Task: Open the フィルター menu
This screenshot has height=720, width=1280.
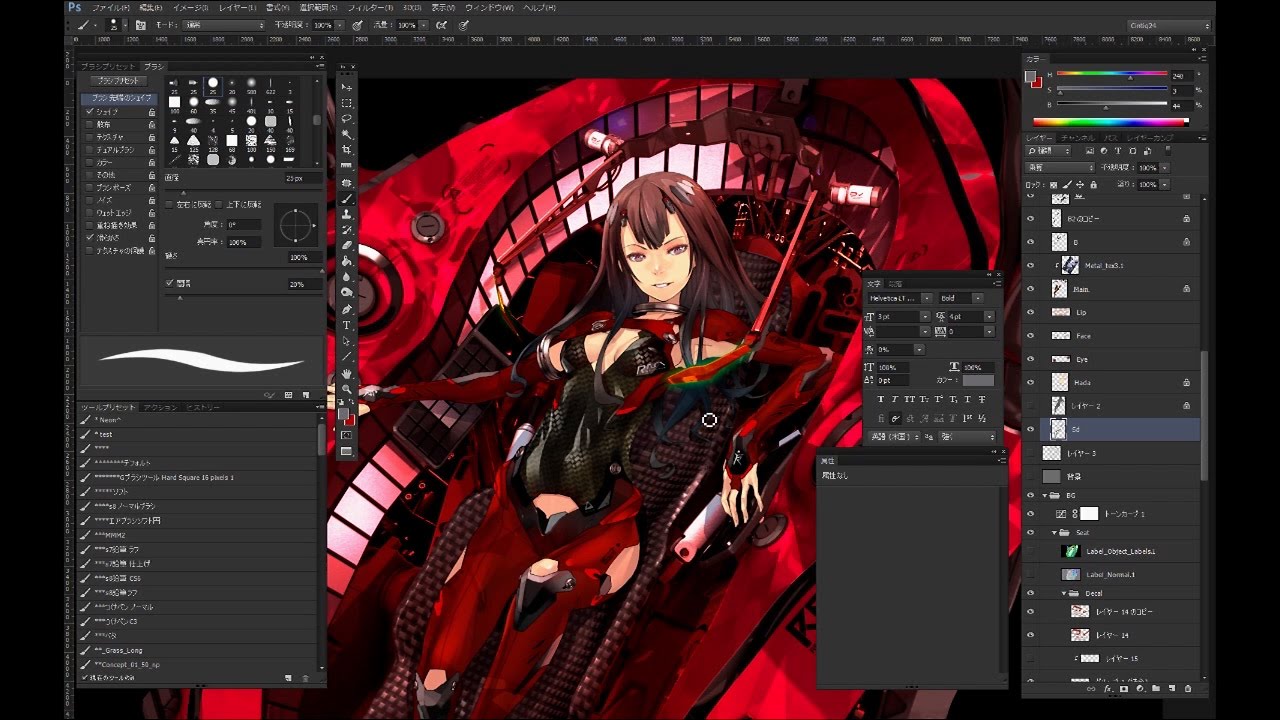Action: click(369, 8)
